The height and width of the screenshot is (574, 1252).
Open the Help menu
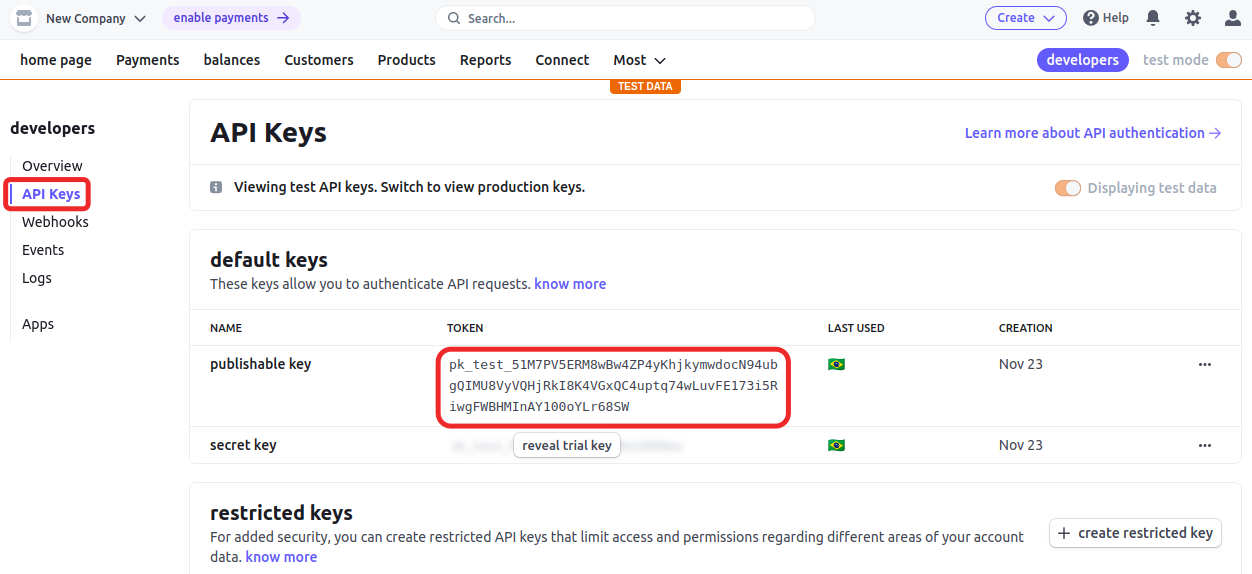[x=1106, y=18]
